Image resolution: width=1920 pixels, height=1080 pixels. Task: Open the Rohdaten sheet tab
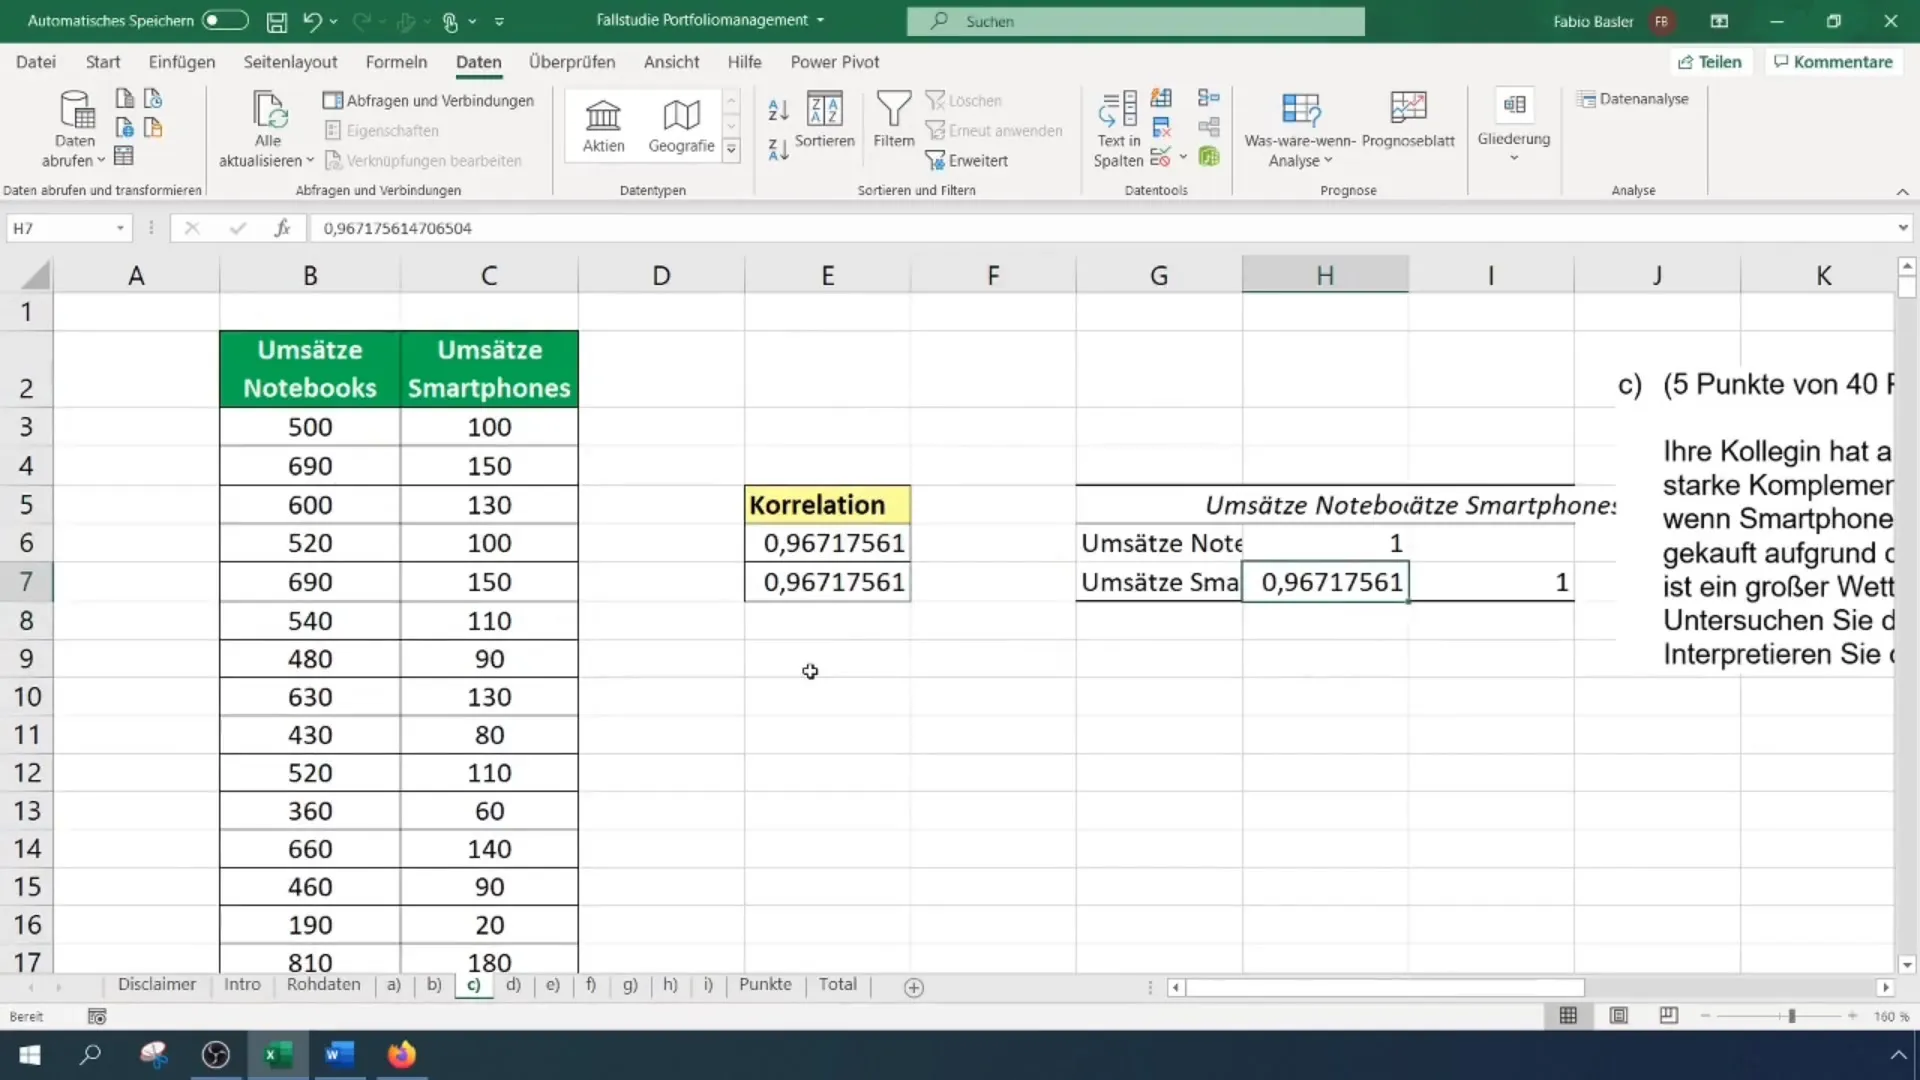(323, 985)
